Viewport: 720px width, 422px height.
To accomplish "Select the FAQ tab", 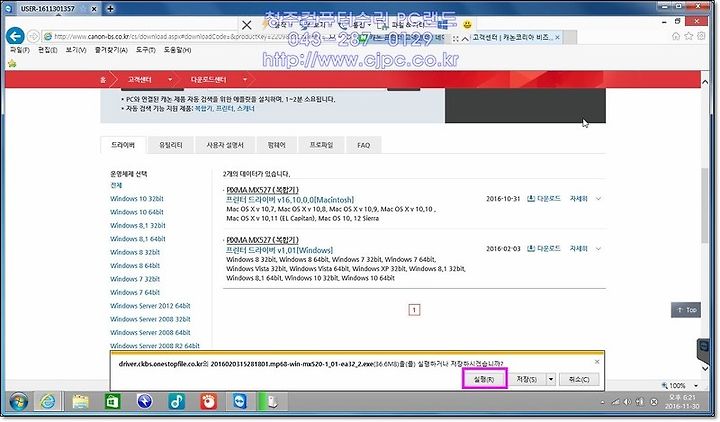I will click(363, 145).
